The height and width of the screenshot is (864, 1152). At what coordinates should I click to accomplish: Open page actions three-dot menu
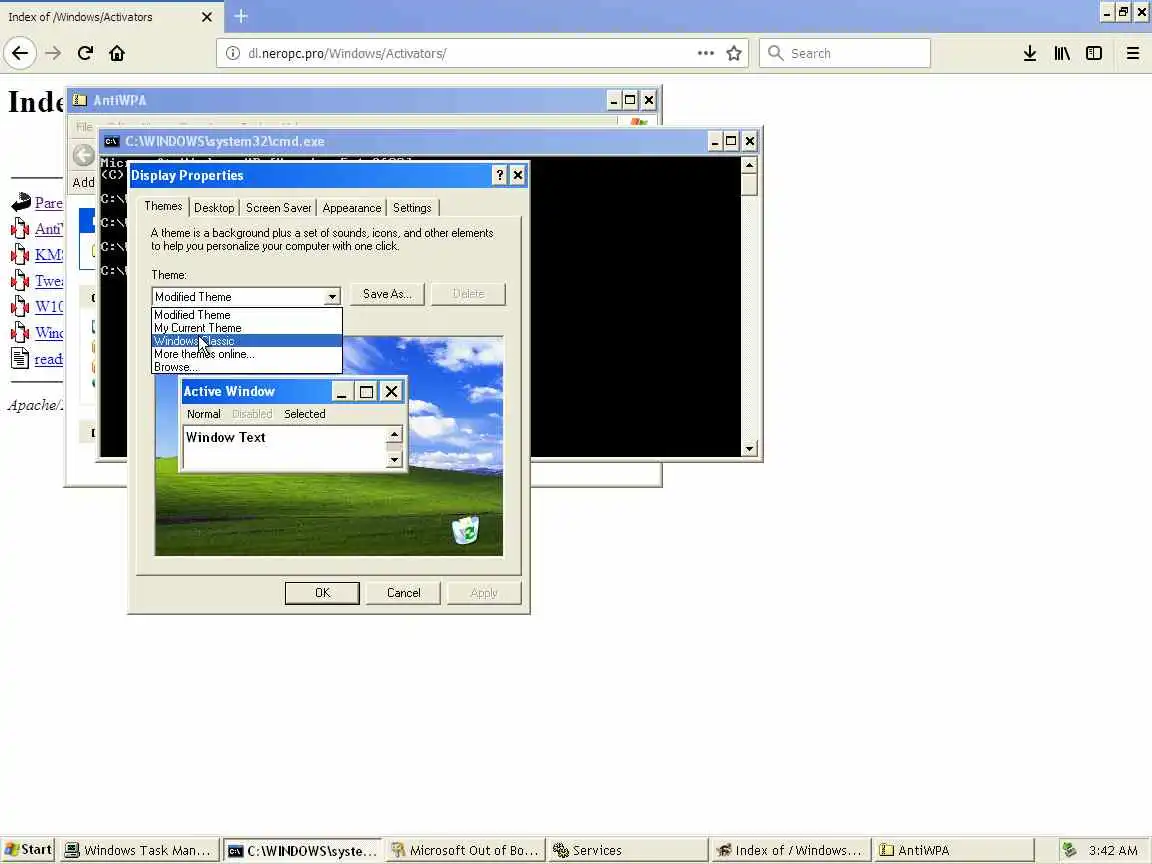(x=705, y=53)
